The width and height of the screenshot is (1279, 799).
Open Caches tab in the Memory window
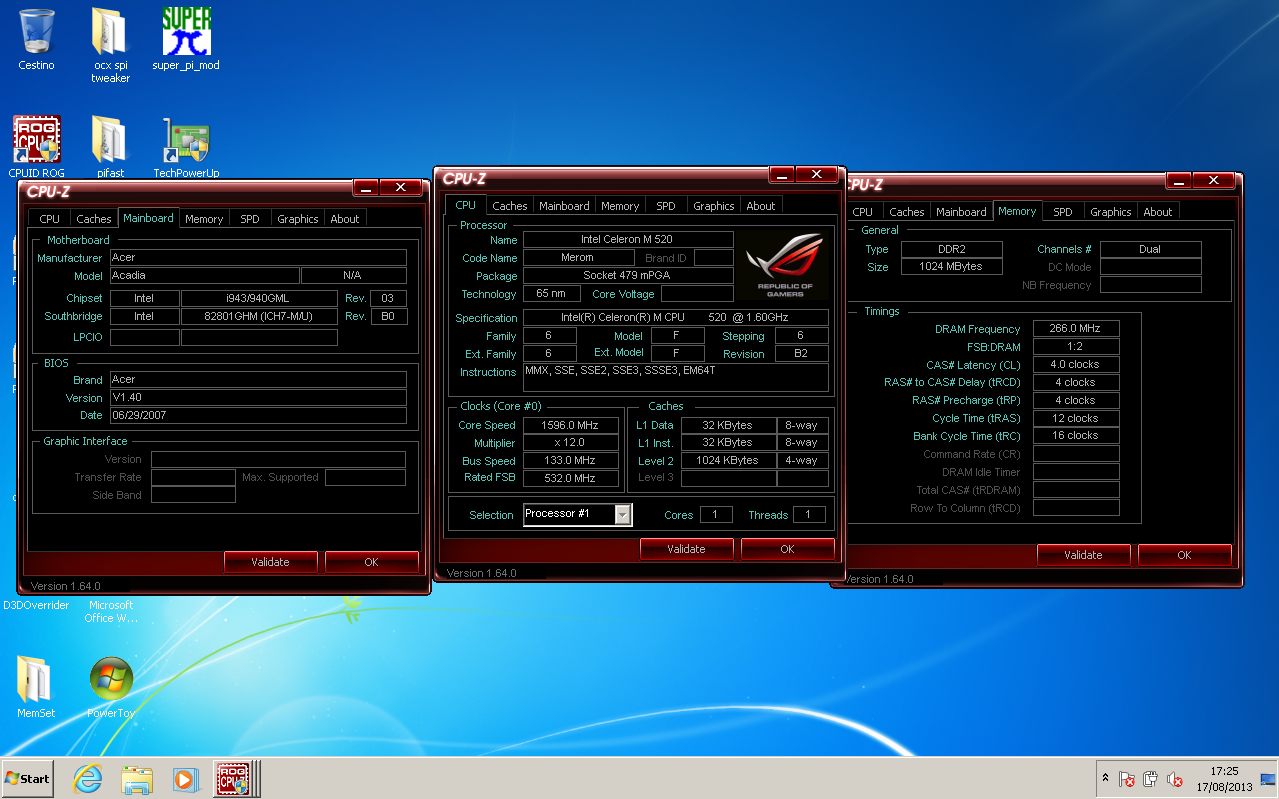[x=907, y=212]
